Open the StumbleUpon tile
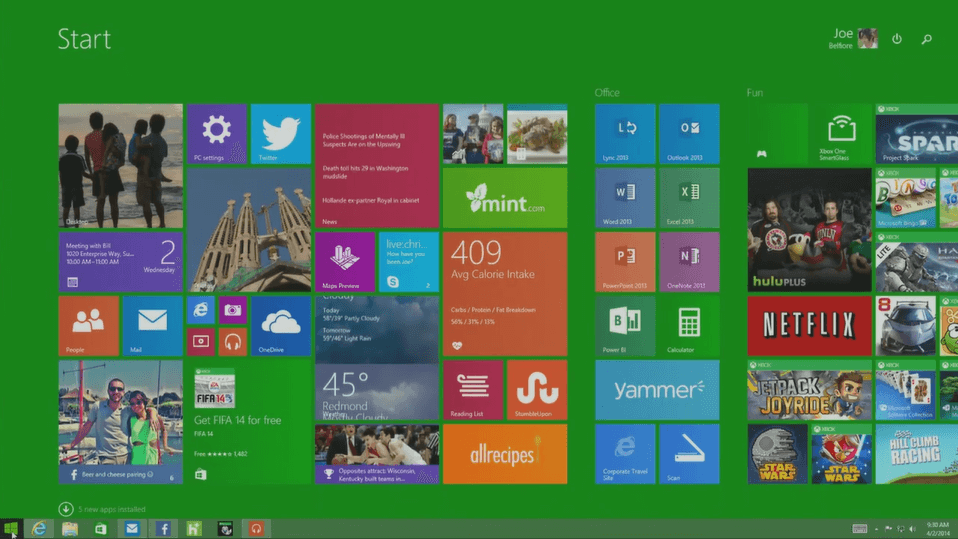Screen dimensions: 958x539 point(537,390)
